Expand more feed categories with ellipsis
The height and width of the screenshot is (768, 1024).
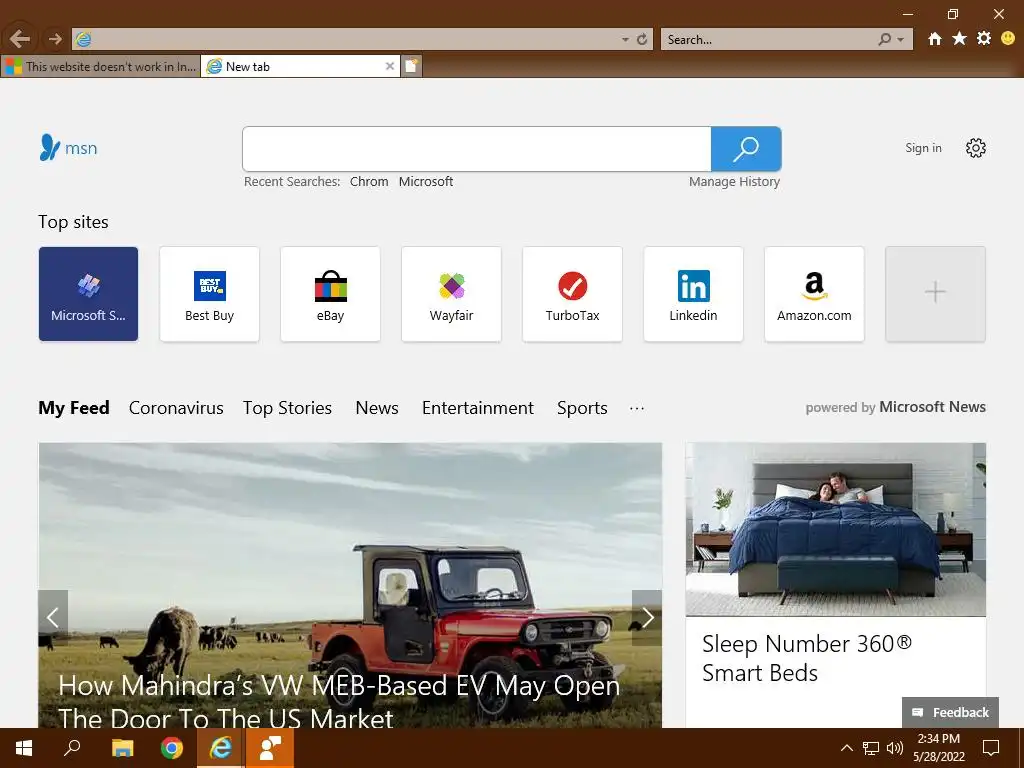(637, 408)
